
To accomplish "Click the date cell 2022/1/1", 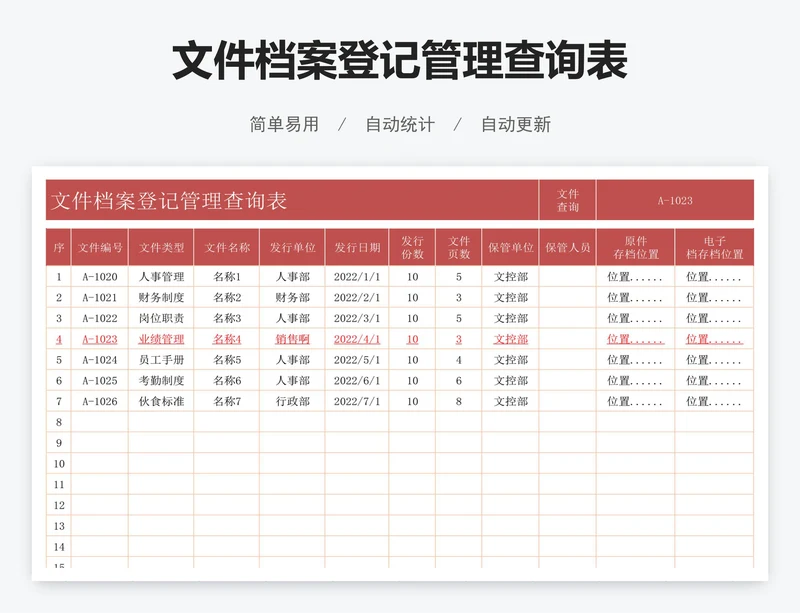I will point(357,277).
